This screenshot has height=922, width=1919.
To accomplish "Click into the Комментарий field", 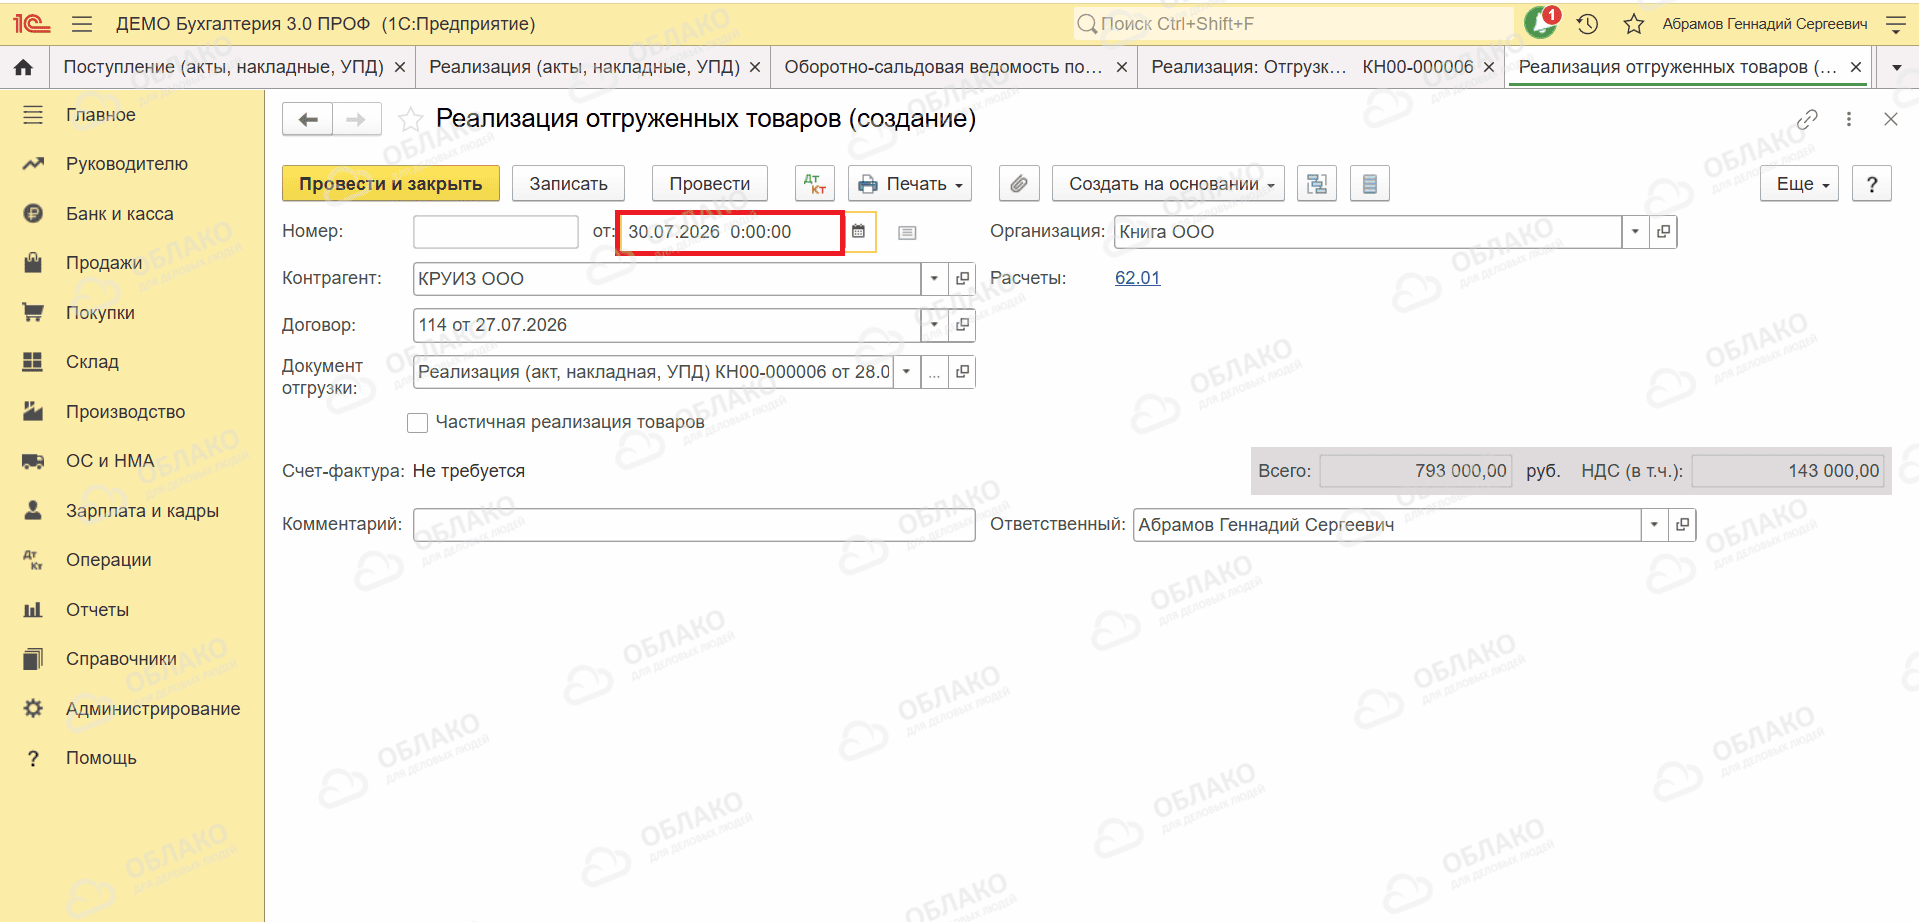I will tap(694, 525).
